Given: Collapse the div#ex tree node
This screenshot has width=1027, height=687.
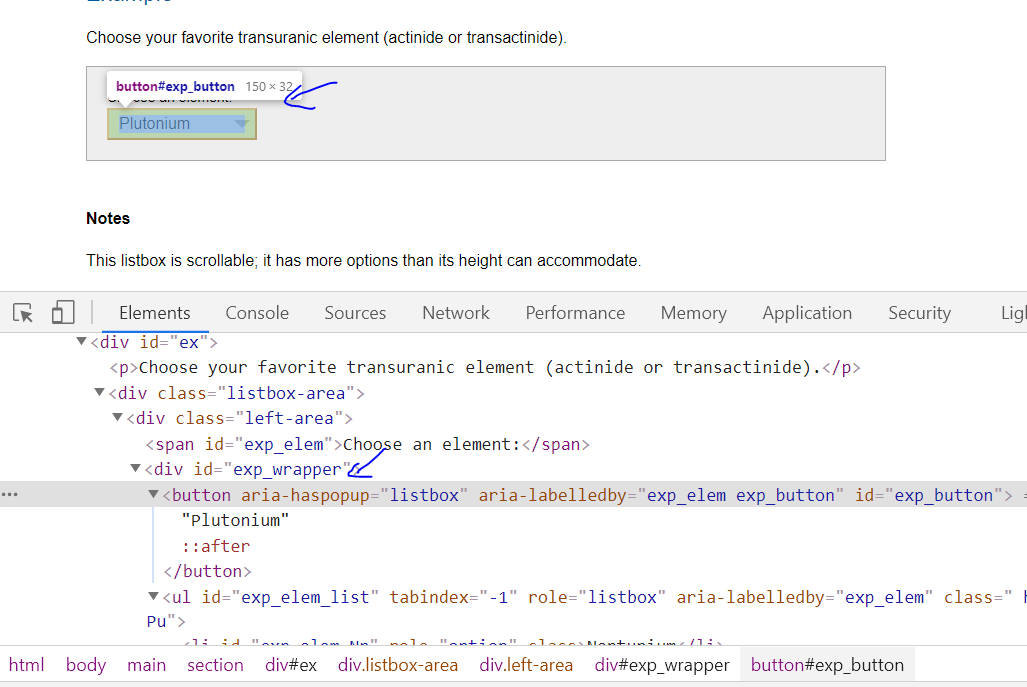Looking at the screenshot, I should (x=81, y=341).
